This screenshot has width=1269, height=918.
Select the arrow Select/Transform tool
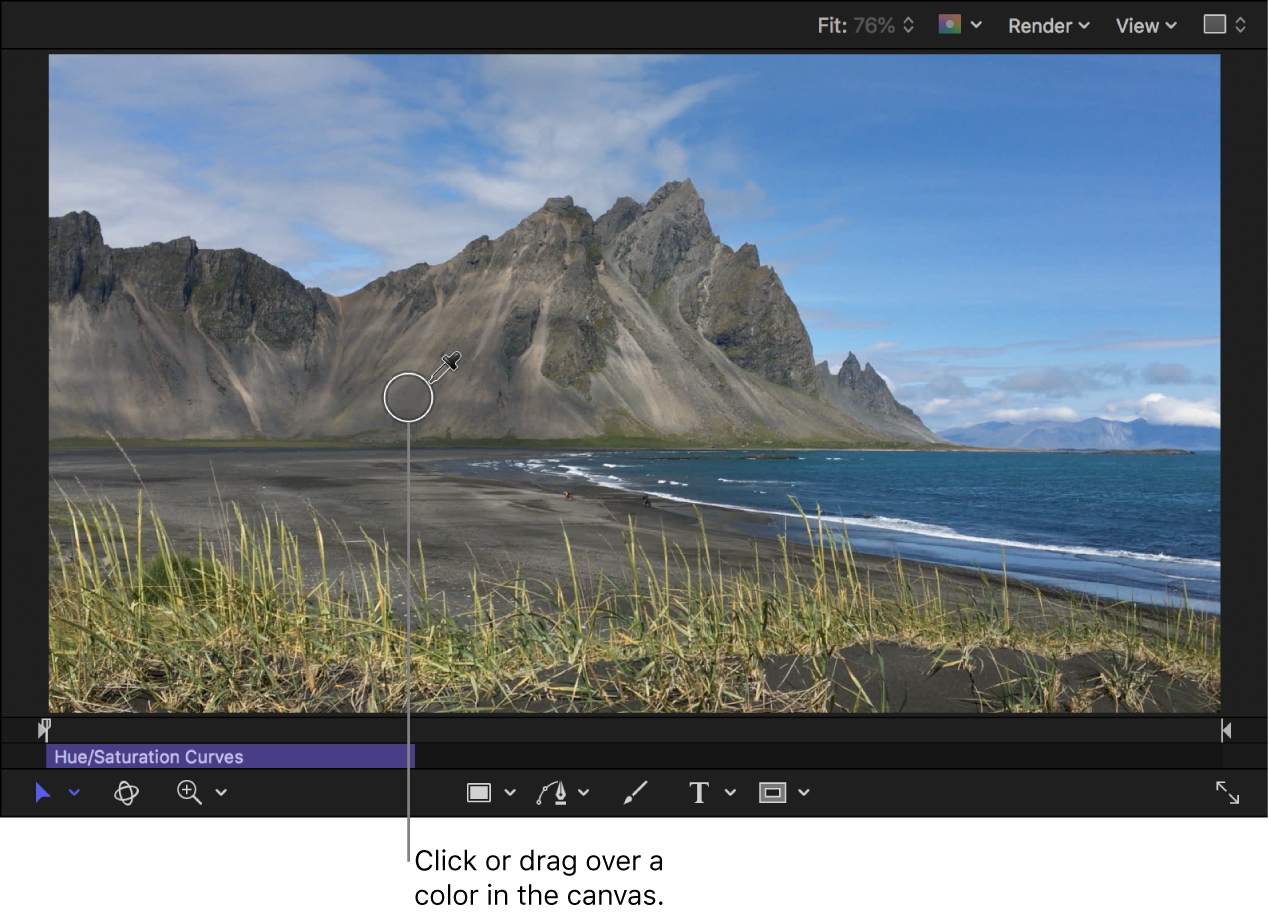click(43, 793)
